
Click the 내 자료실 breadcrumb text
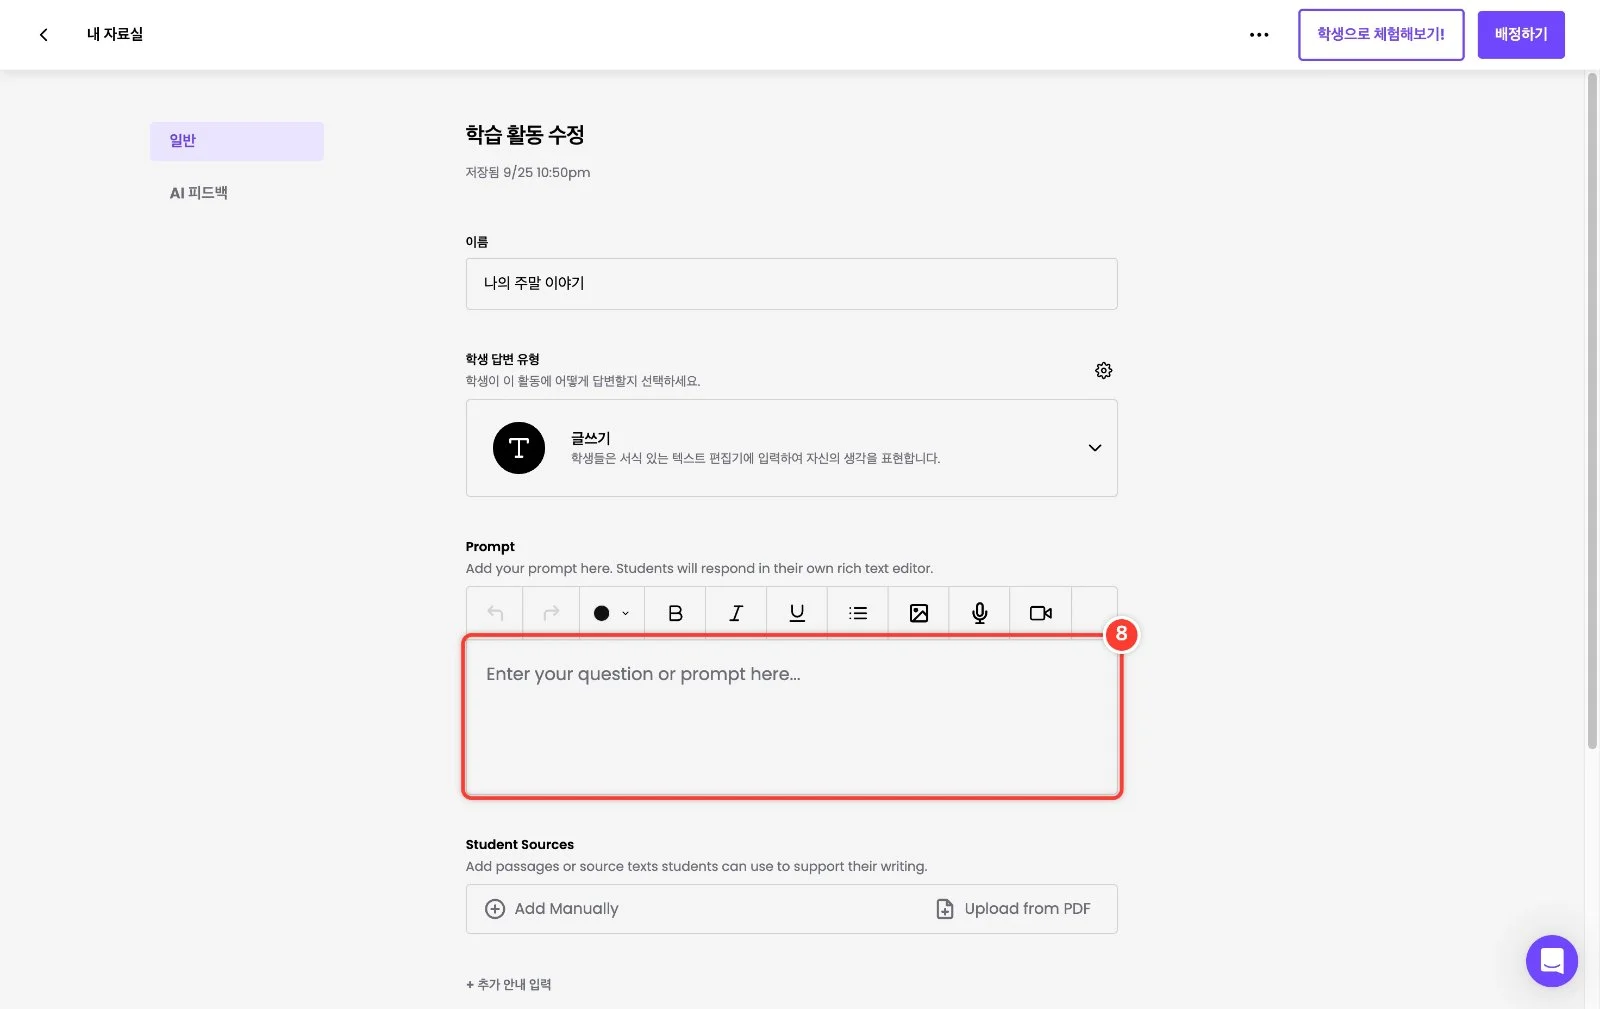coord(115,35)
